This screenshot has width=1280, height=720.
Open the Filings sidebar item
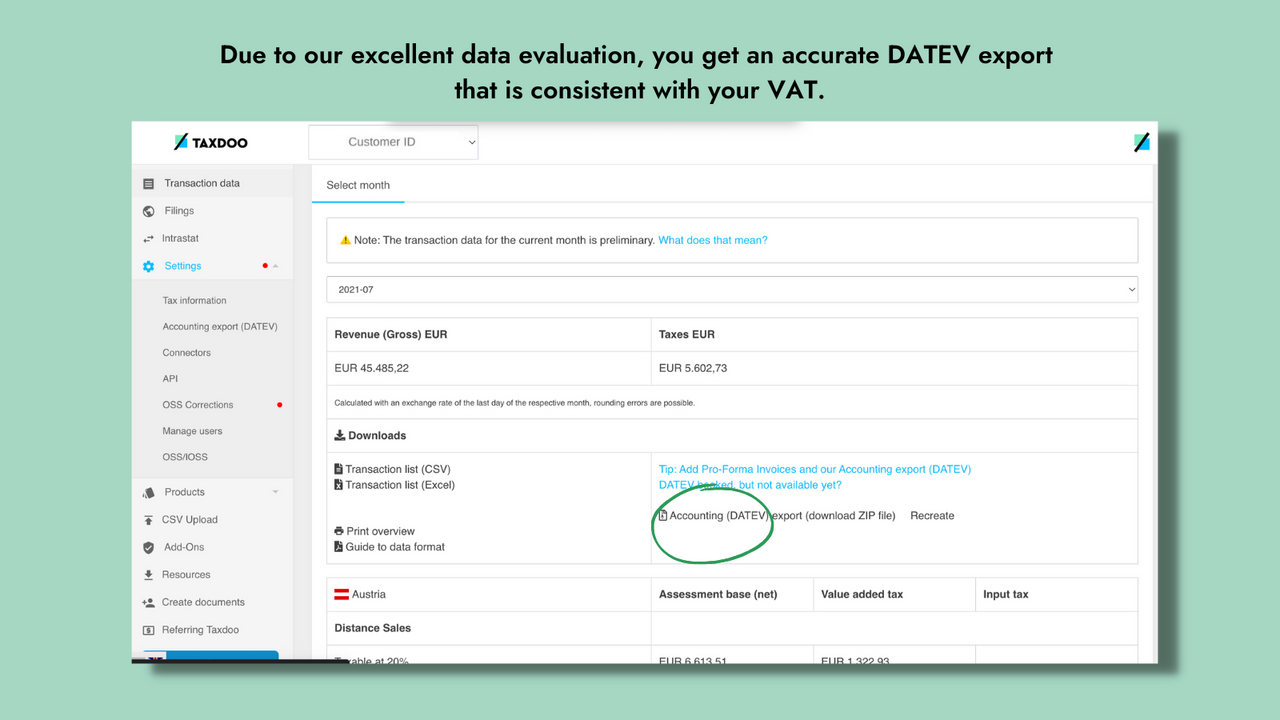coord(179,211)
